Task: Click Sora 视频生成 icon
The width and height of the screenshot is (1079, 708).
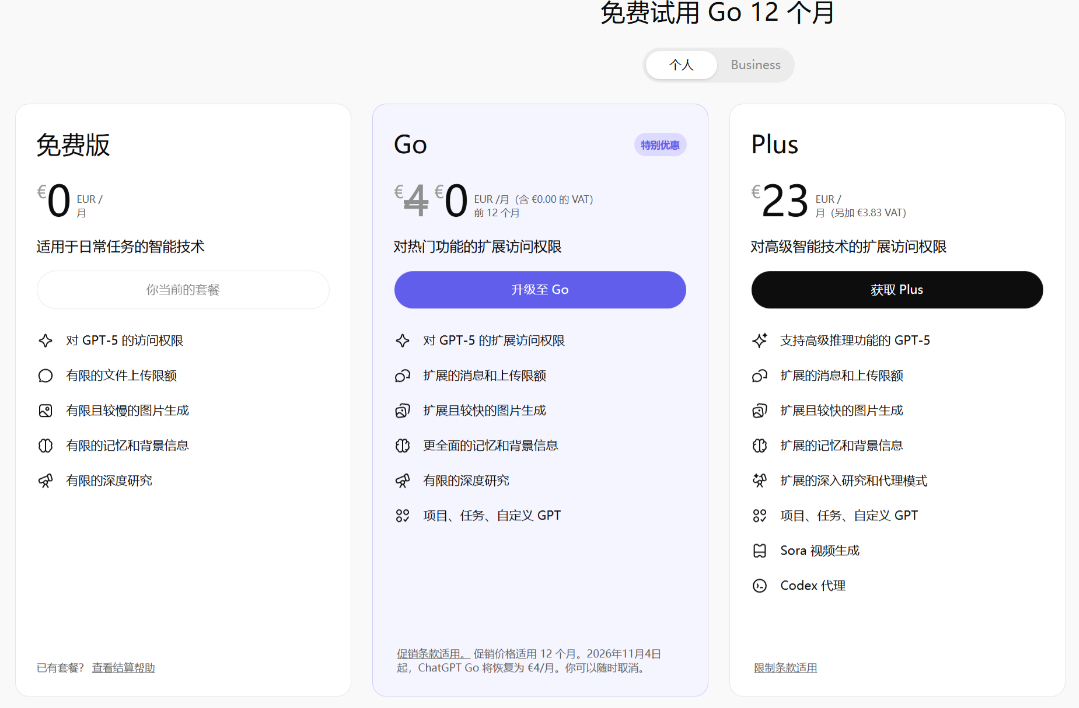Action: [760, 551]
